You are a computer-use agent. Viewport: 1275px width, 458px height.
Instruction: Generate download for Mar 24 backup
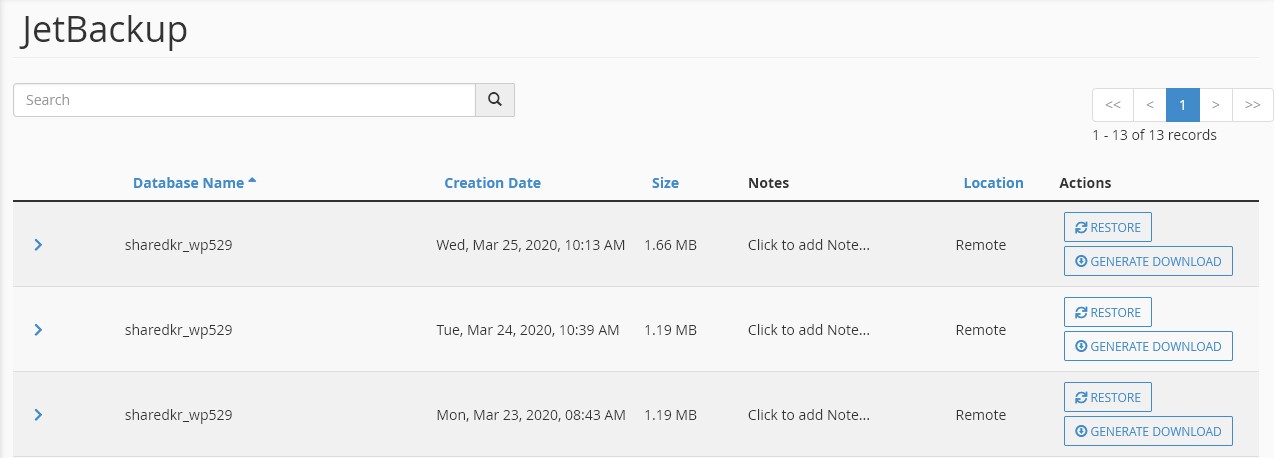click(1148, 346)
